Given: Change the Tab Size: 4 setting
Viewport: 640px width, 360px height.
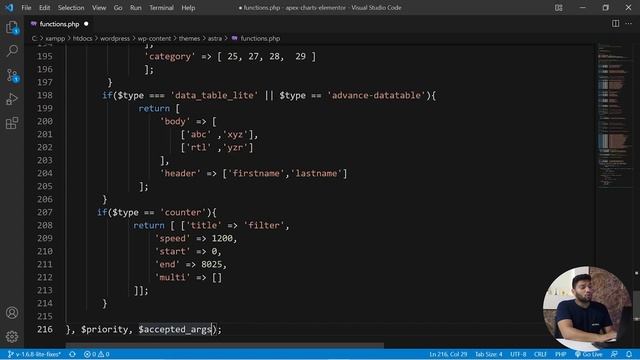Looking at the screenshot, I should pyautogui.click(x=489, y=354).
